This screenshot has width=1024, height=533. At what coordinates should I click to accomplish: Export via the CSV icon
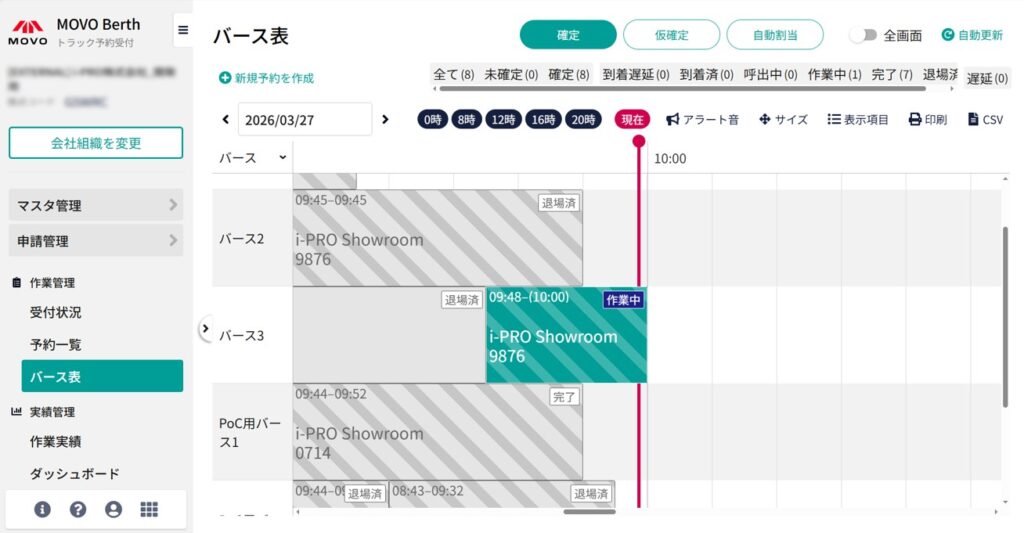click(974, 120)
